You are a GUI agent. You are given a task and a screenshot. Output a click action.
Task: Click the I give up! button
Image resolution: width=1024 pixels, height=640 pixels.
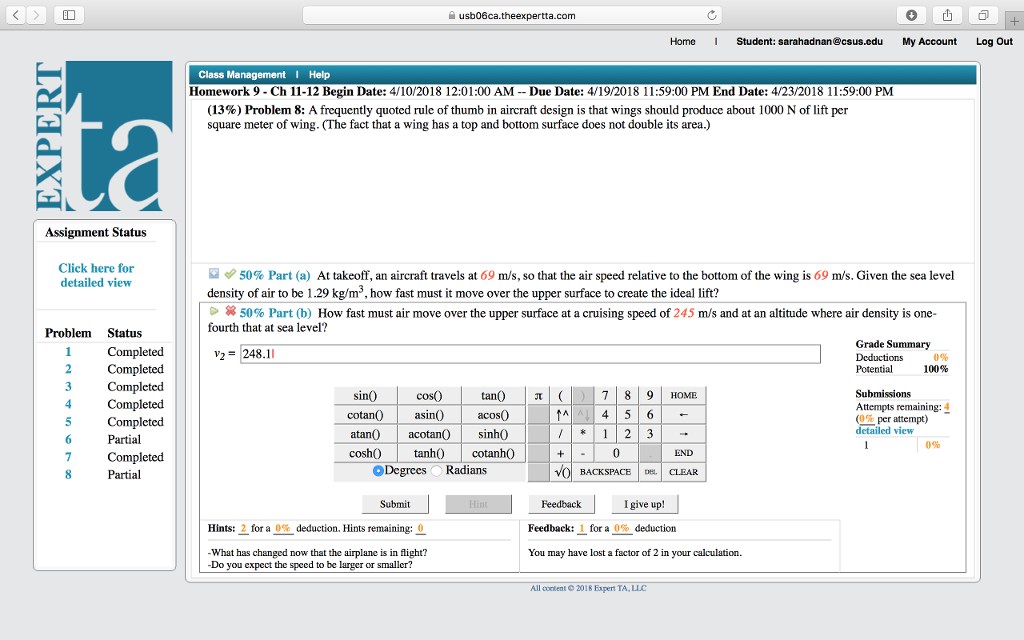[x=643, y=504]
